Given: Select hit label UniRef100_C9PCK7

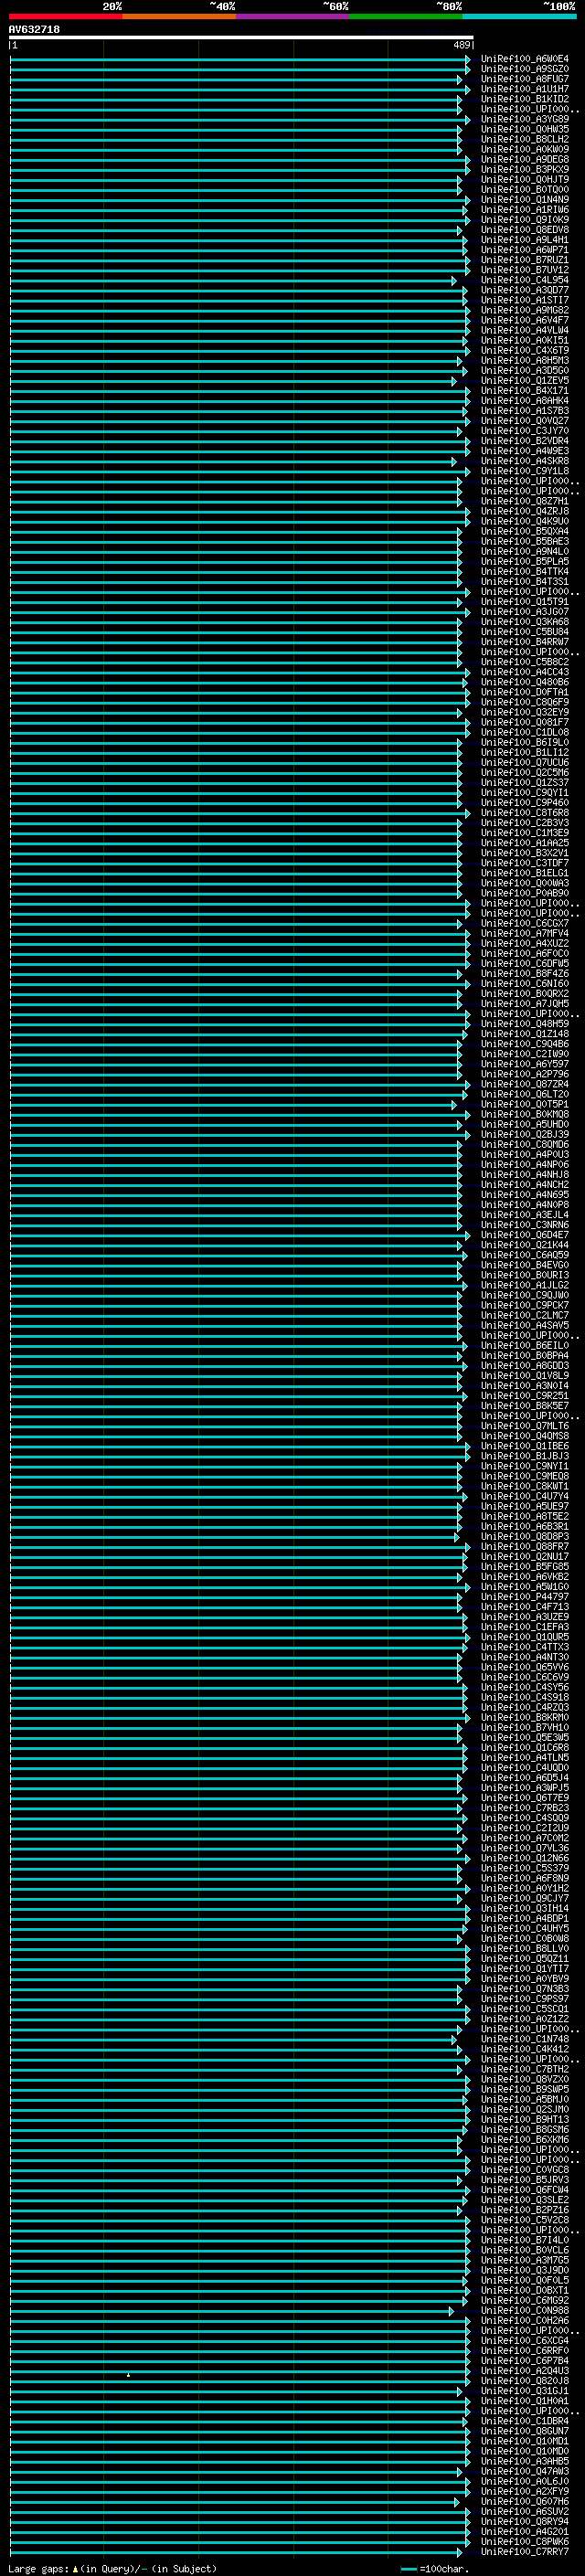Looking at the screenshot, I should point(525,1305).
